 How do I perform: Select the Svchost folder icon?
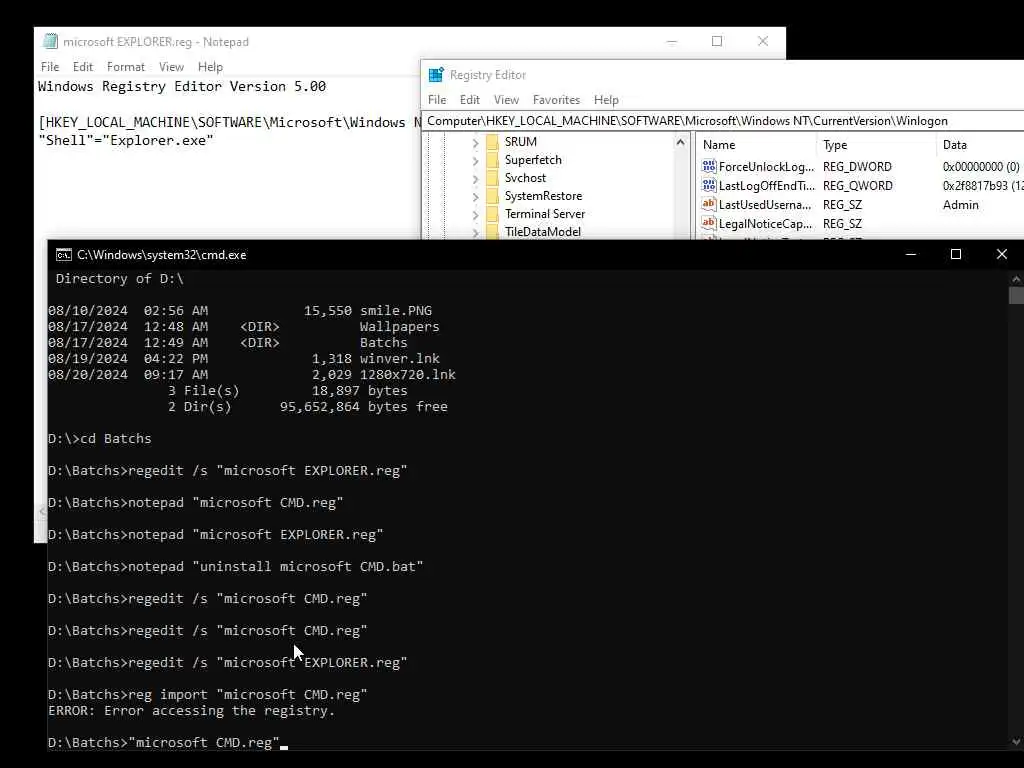492,178
